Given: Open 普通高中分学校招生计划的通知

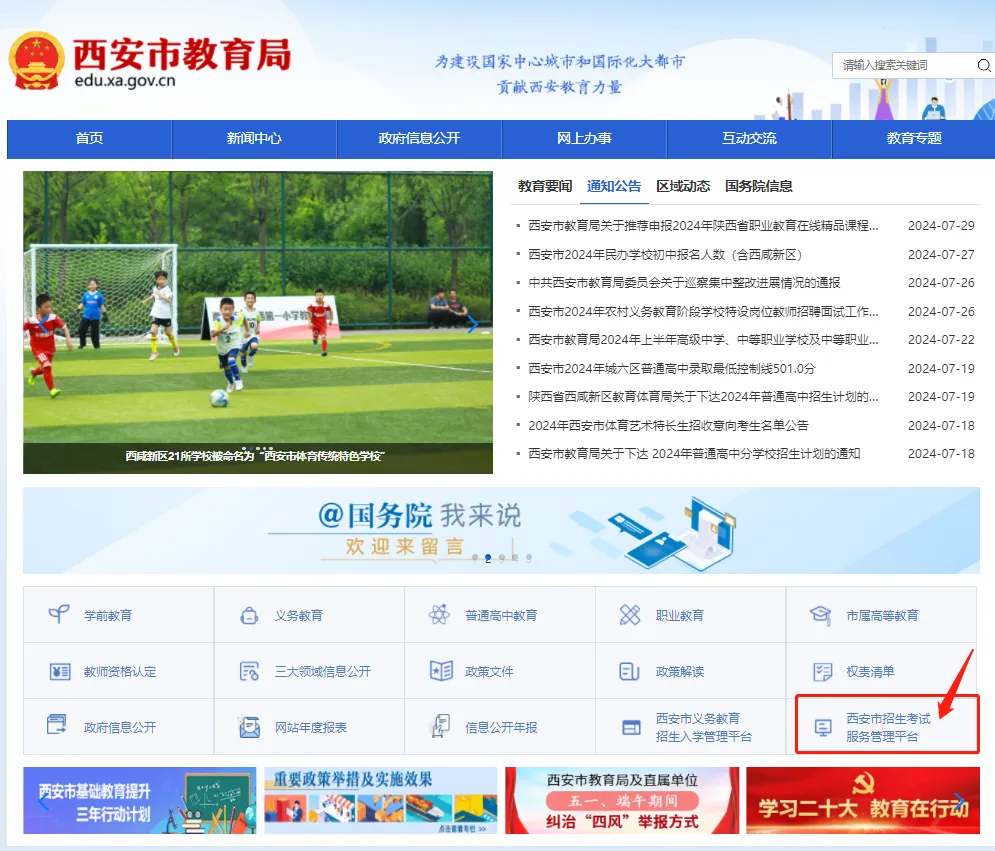Looking at the screenshot, I should pyautogui.click(x=694, y=453).
